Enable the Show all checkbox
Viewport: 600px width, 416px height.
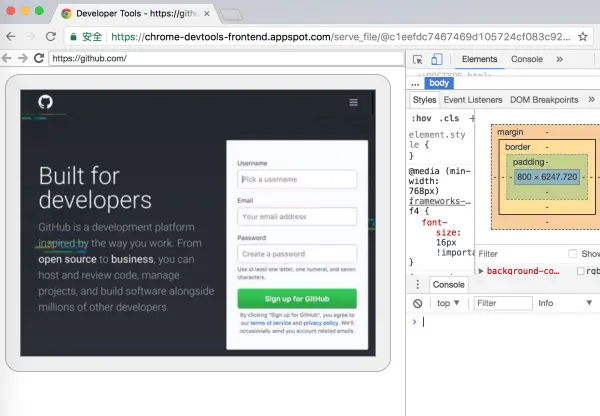pos(572,253)
